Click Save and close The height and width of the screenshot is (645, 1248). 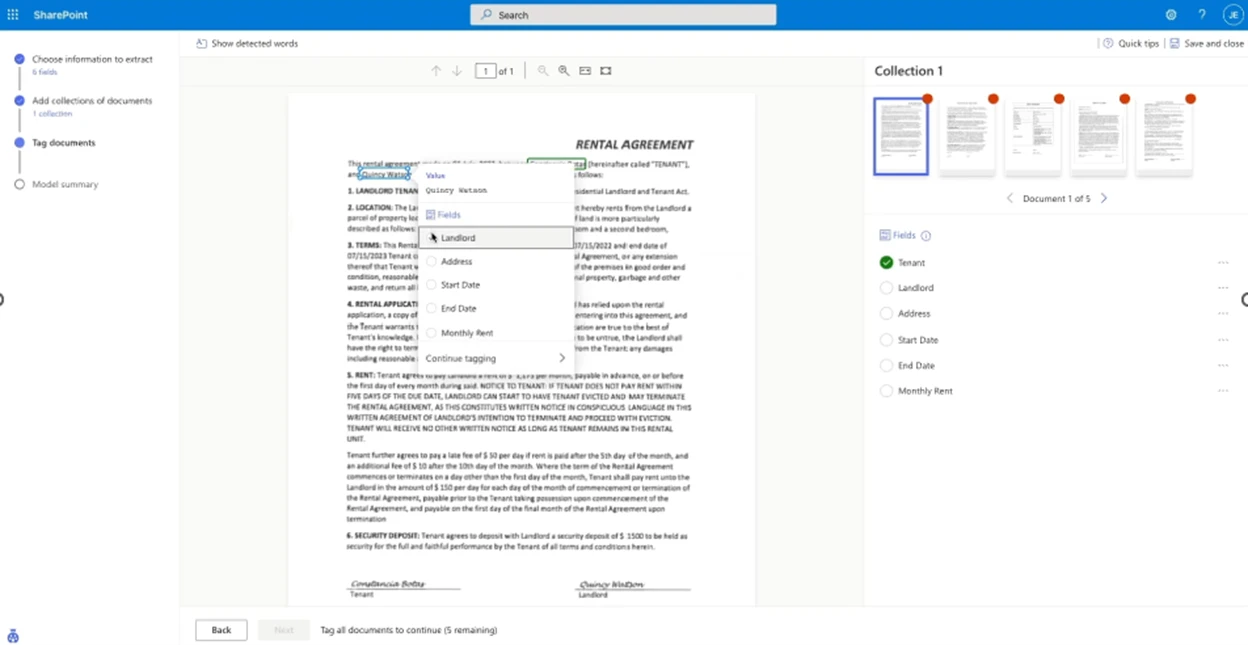(1207, 43)
